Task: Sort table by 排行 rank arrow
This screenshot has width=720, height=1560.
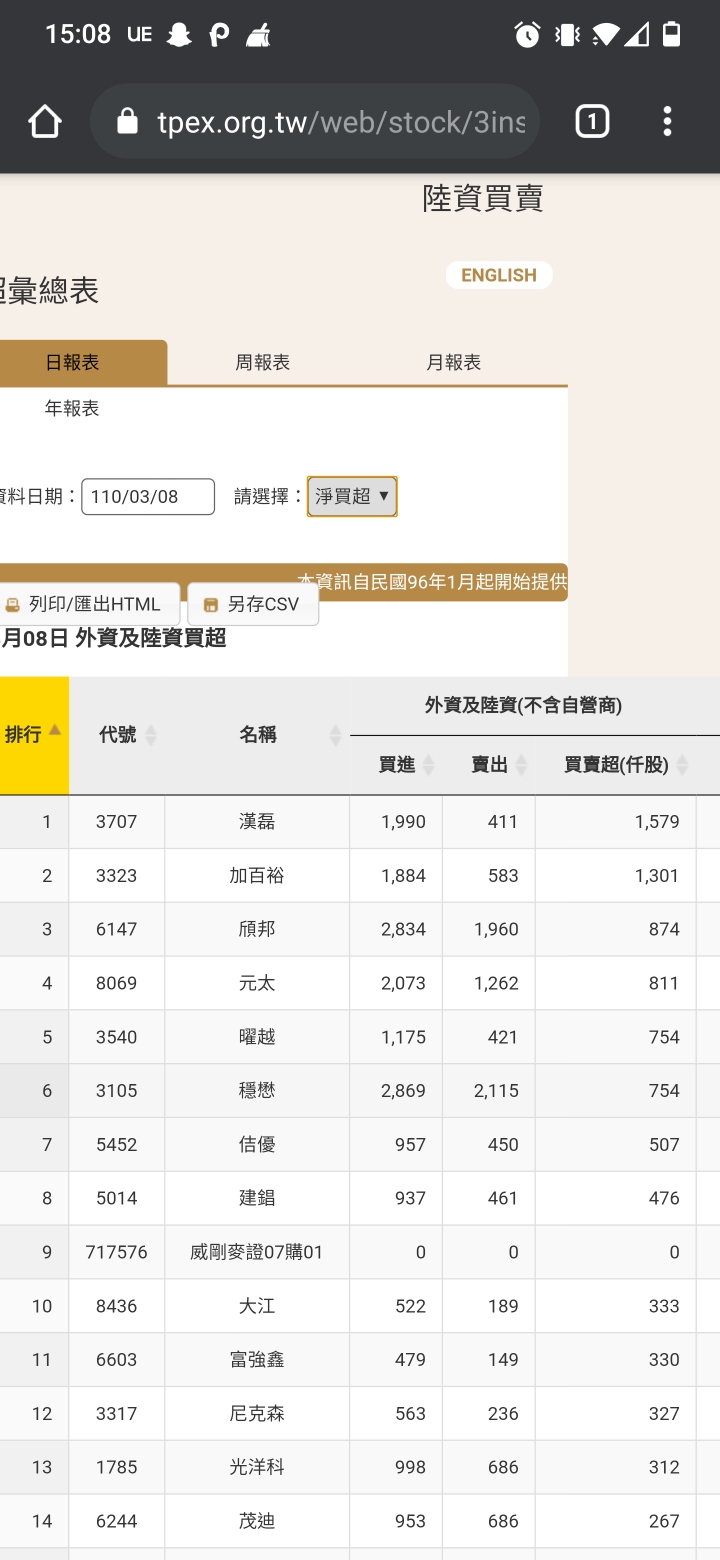Action: pos(55,731)
